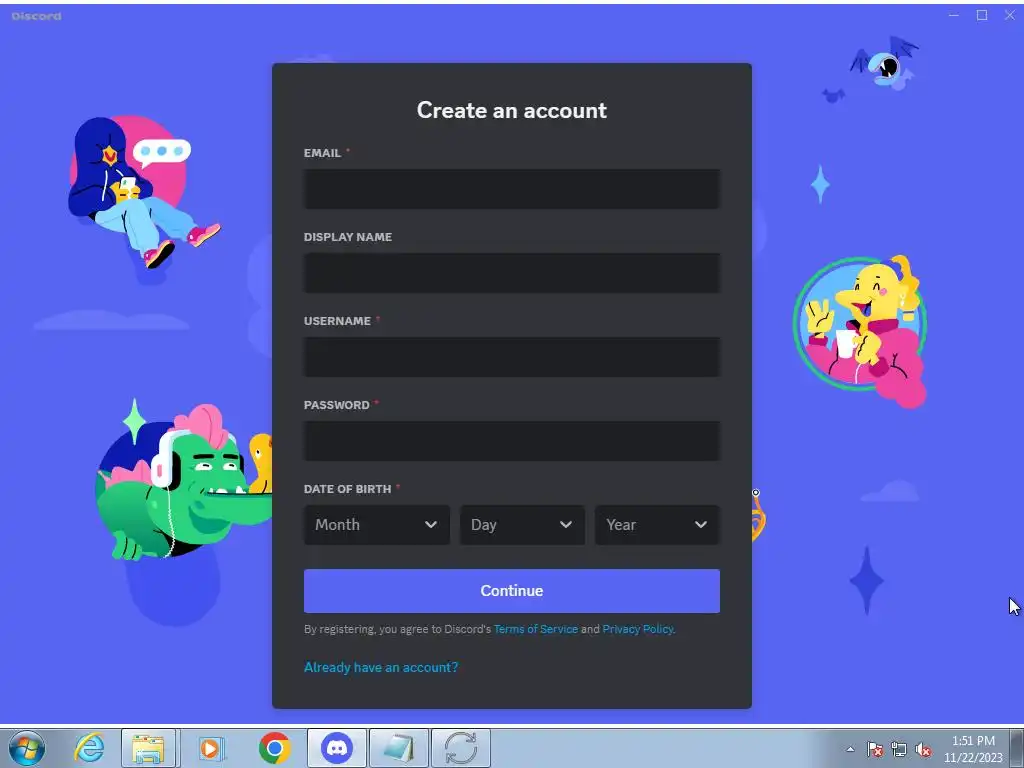The height and width of the screenshot is (768, 1024).
Task: Focus the Display Name input field
Action: tap(511, 273)
